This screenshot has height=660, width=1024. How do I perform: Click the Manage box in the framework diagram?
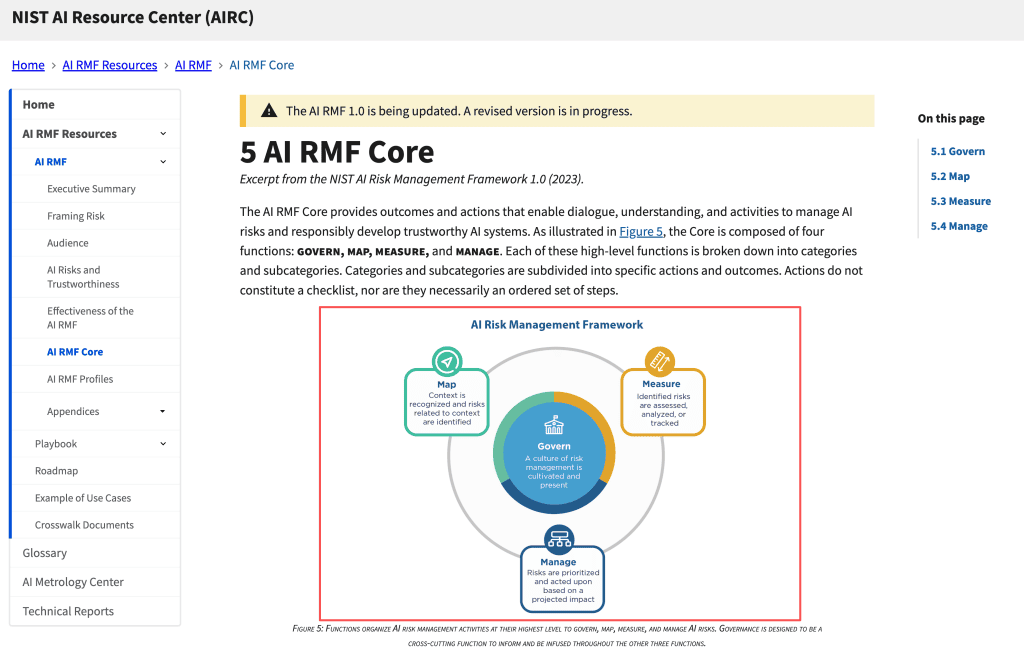click(x=562, y=579)
